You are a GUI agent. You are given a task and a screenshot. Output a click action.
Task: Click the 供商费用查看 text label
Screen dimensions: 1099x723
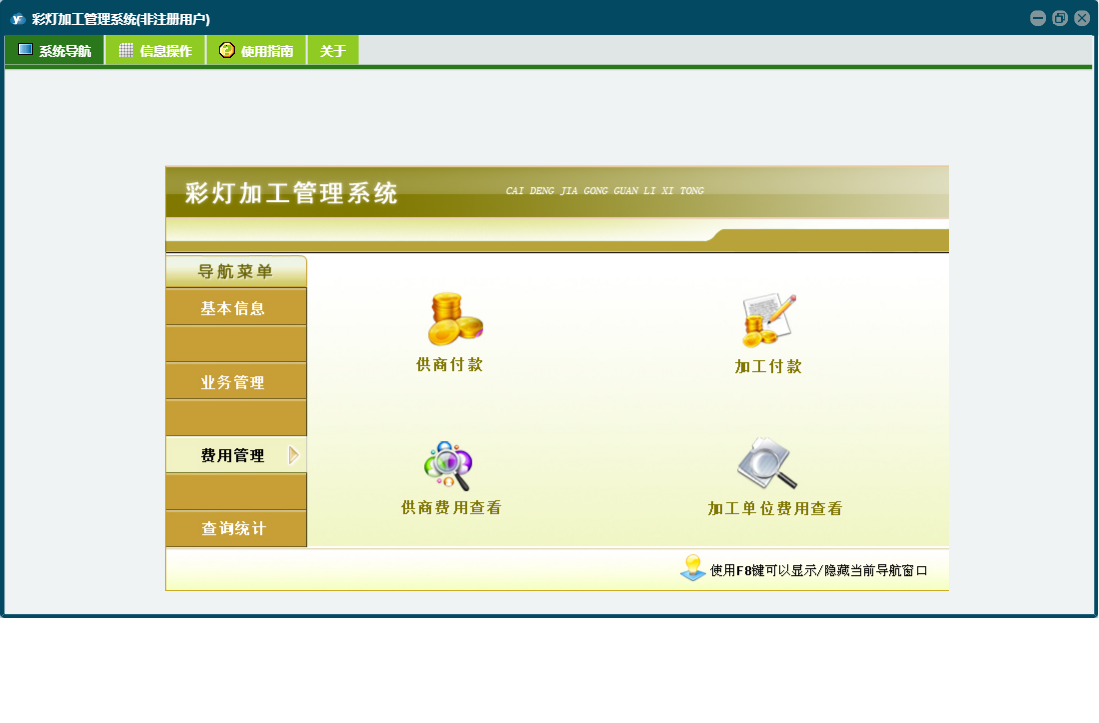pyautogui.click(x=451, y=508)
